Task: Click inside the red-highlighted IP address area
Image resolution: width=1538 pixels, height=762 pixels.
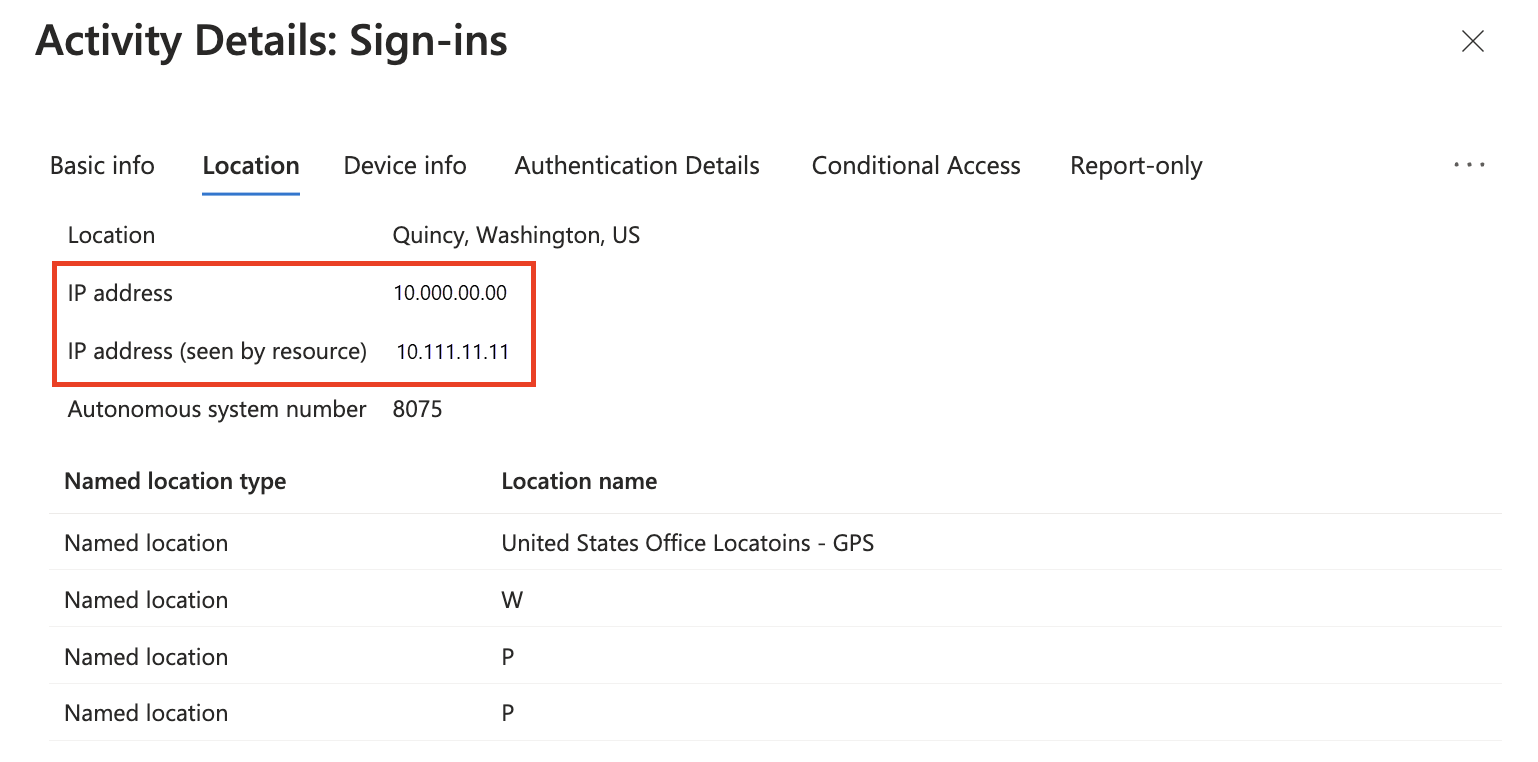Action: click(294, 322)
